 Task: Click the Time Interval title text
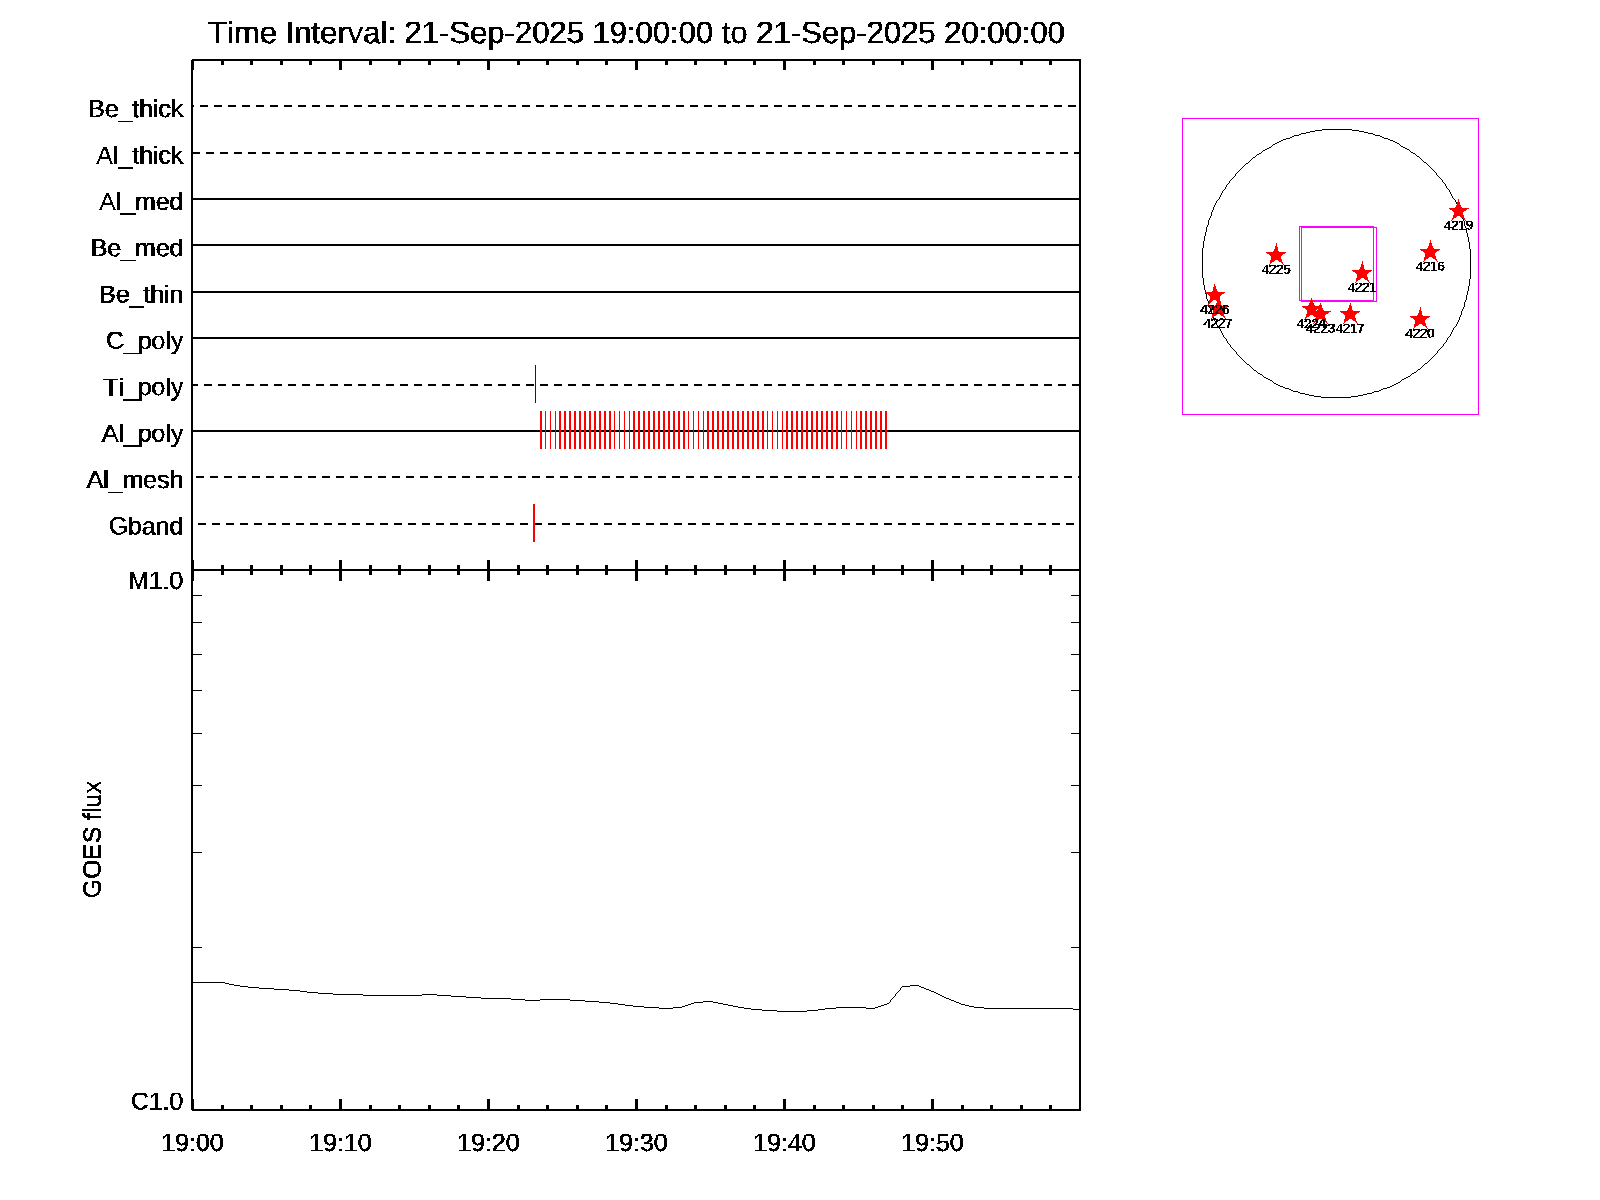[x=636, y=33]
